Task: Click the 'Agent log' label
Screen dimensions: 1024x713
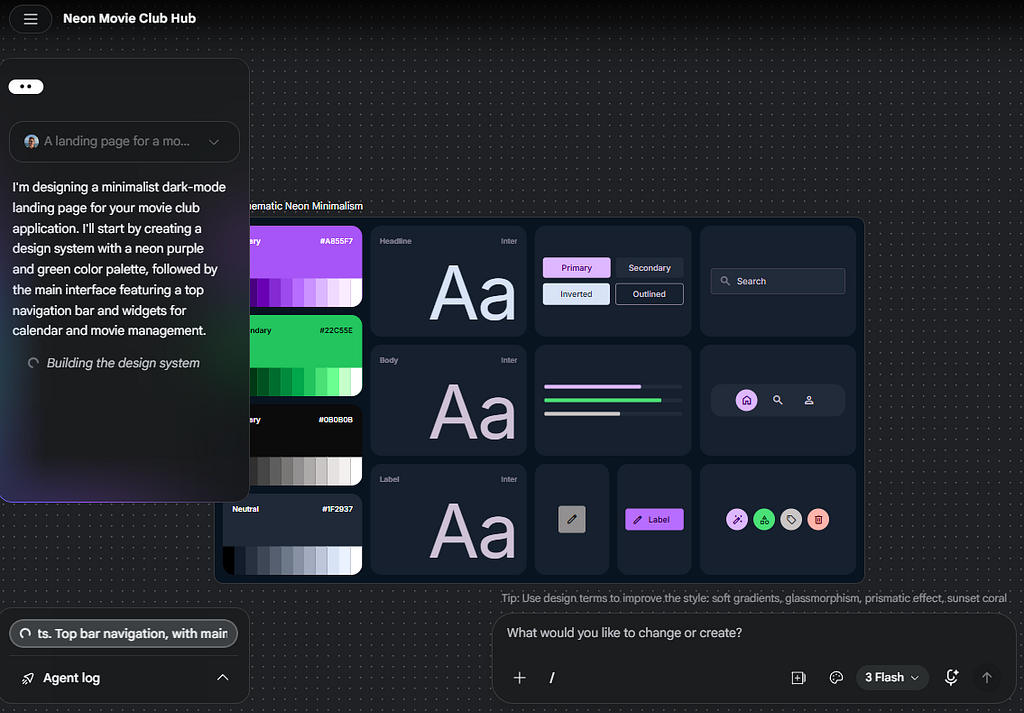Action: (x=72, y=678)
